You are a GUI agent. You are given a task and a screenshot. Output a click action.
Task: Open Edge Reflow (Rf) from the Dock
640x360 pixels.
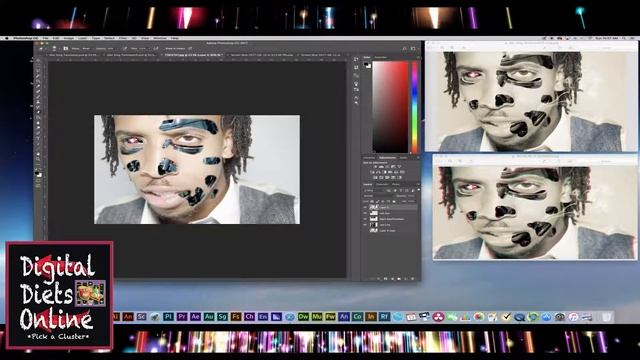[x=384, y=316]
